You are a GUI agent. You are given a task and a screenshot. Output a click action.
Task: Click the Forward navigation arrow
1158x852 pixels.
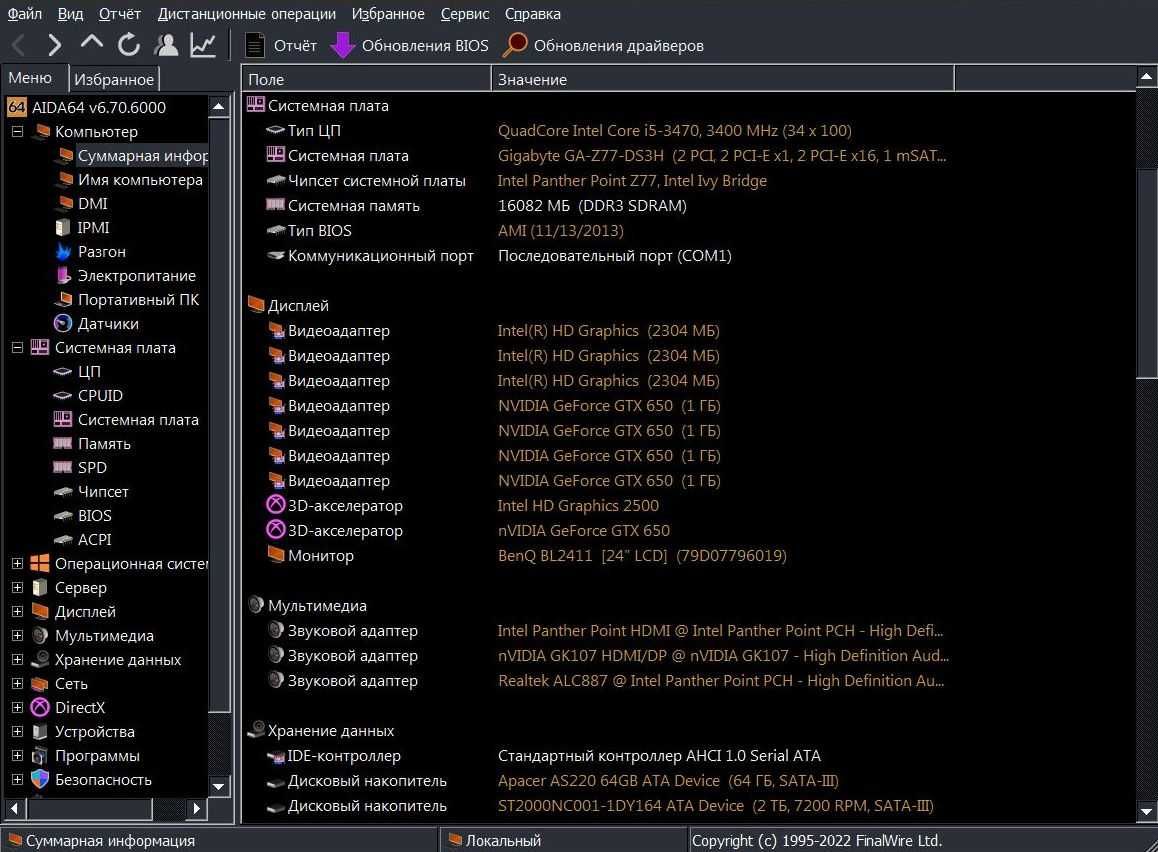pyautogui.click(x=55, y=46)
